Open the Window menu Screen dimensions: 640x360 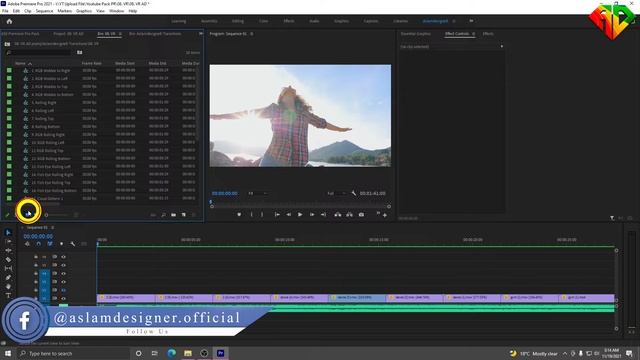[x=116, y=11]
